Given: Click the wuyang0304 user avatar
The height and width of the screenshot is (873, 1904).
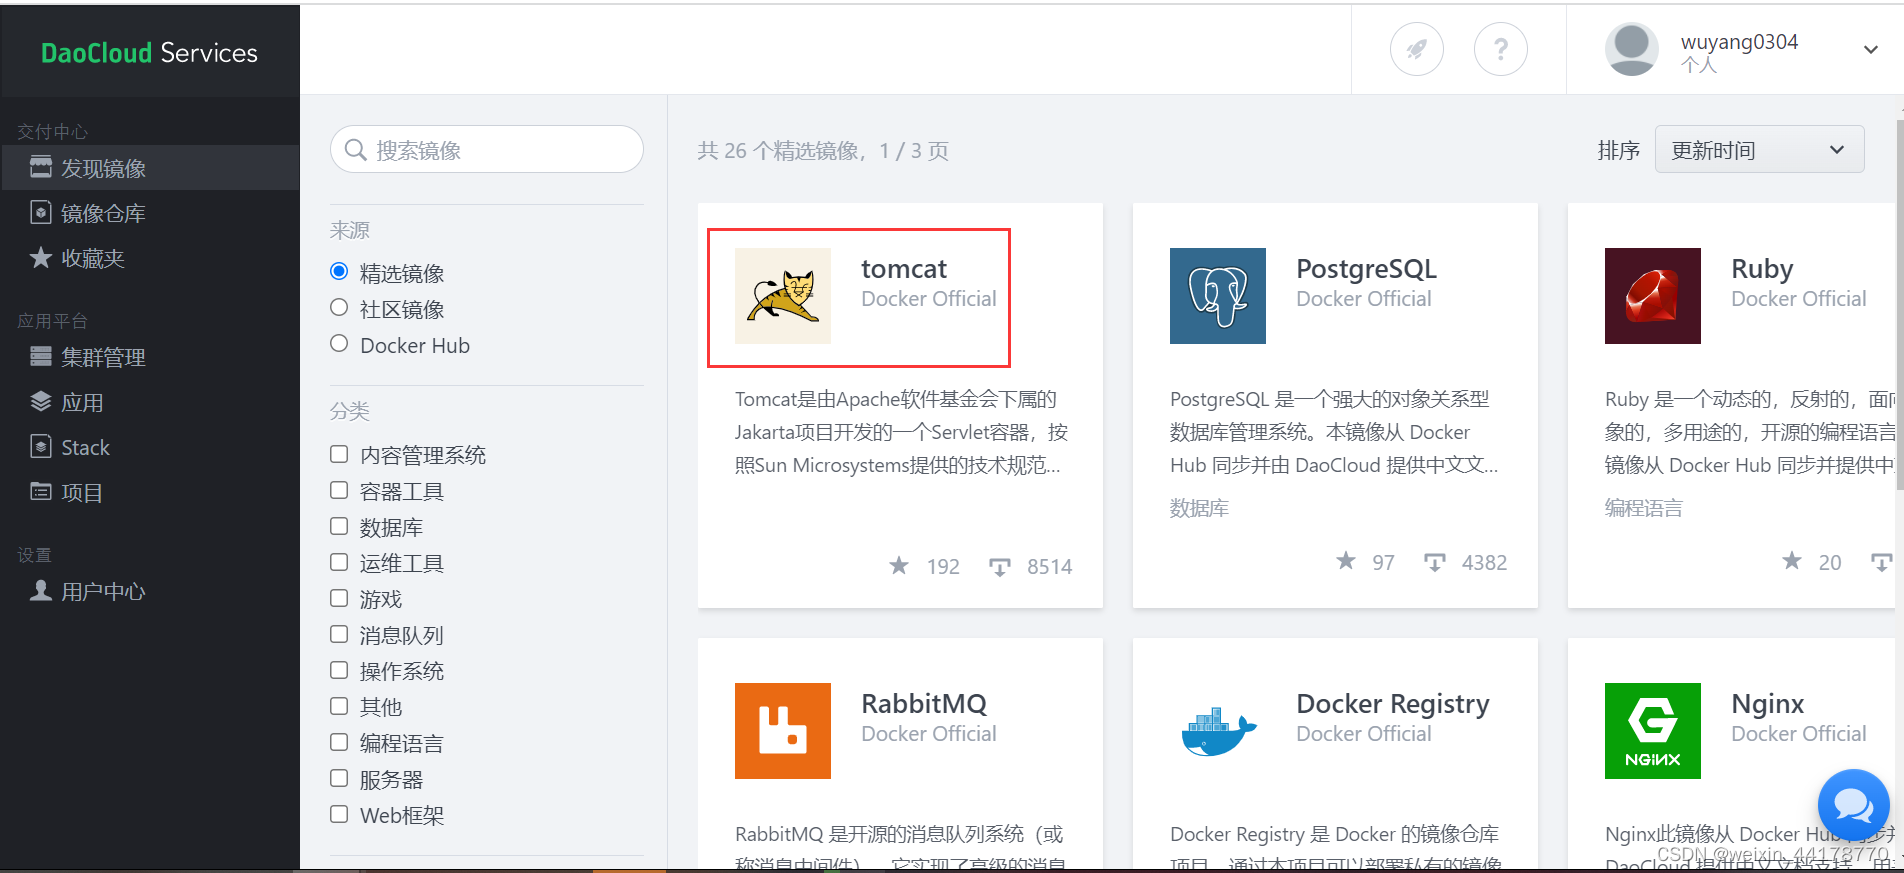Looking at the screenshot, I should pos(1631,49).
